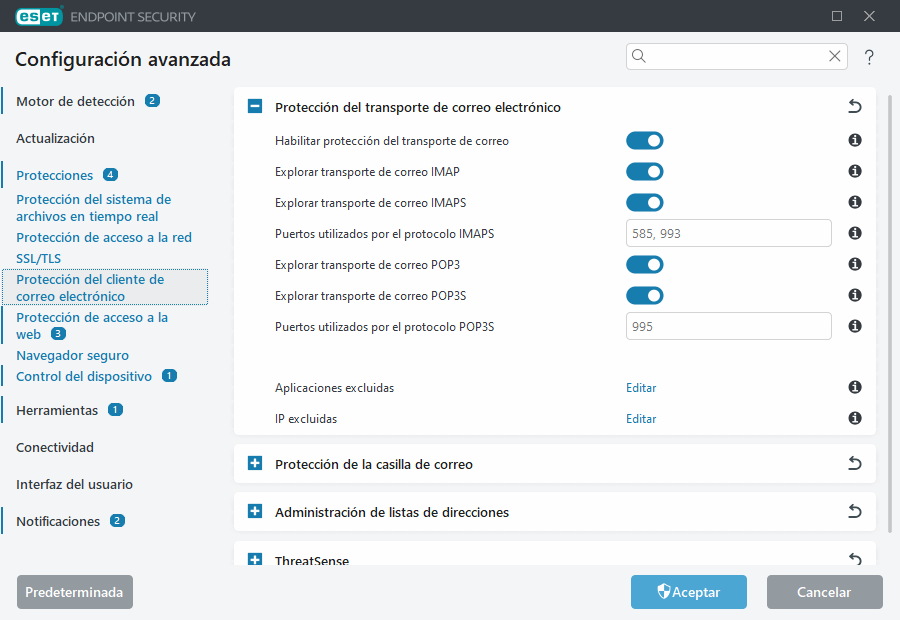Click the POP3S ports input field
The width and height of the screenshot is (900, 620).
[728, 326]
